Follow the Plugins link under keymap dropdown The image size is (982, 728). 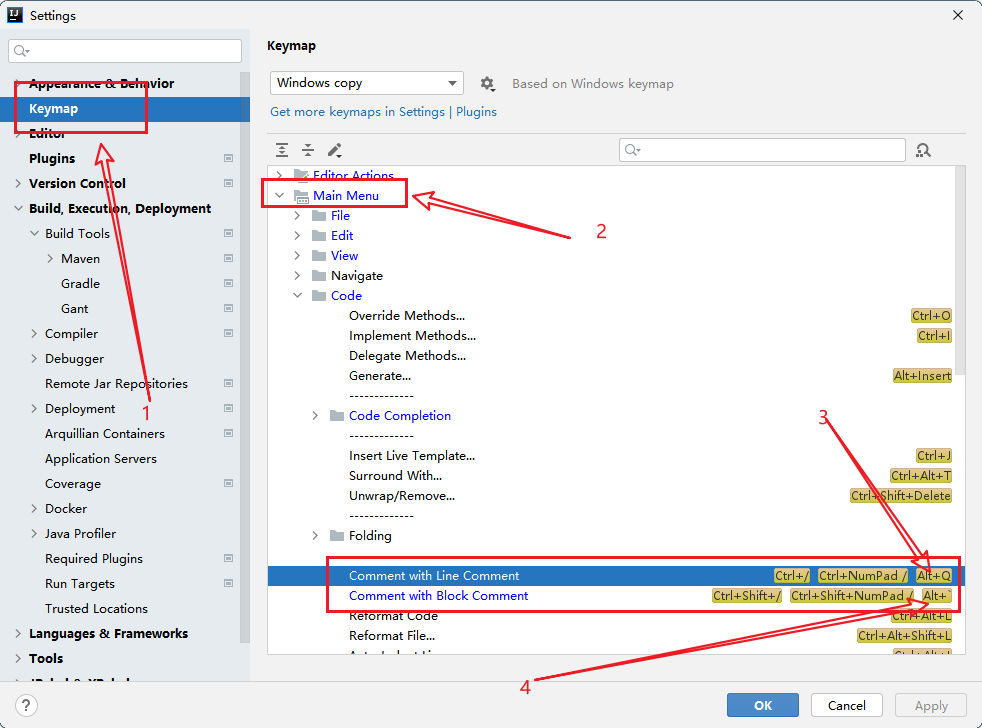coord(476,111)
